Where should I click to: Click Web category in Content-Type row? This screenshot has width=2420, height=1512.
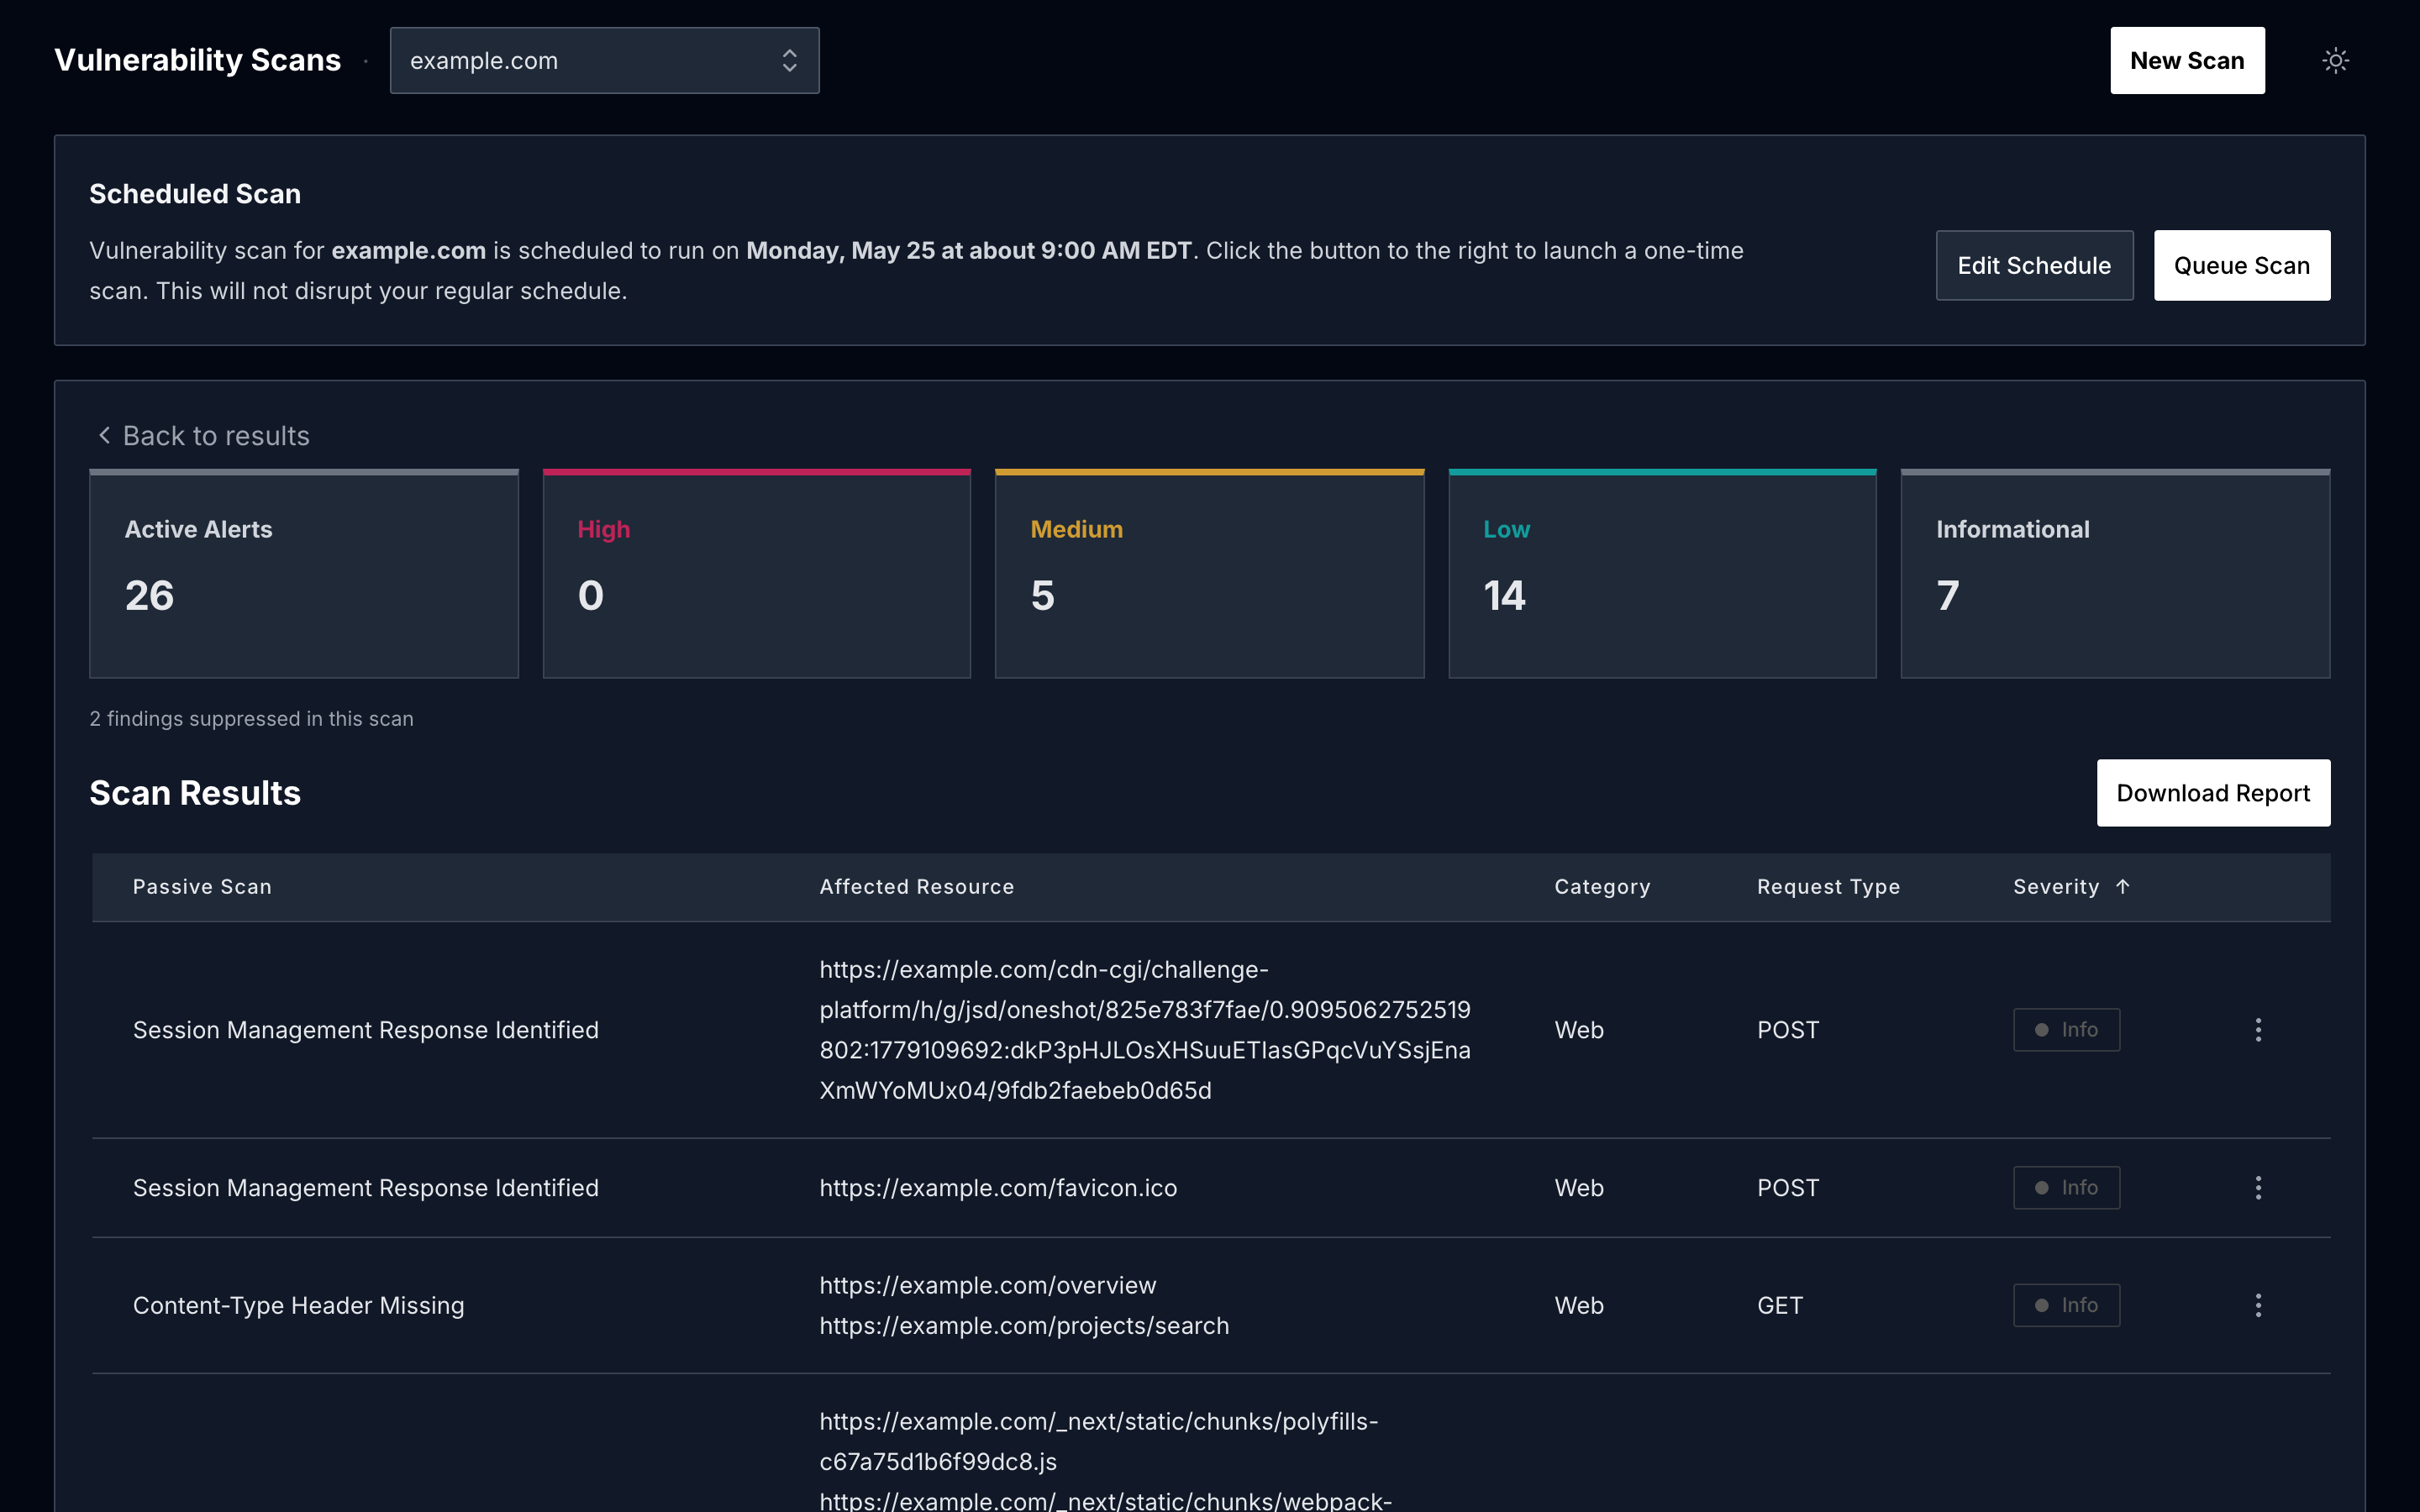click(1579, 1306)
